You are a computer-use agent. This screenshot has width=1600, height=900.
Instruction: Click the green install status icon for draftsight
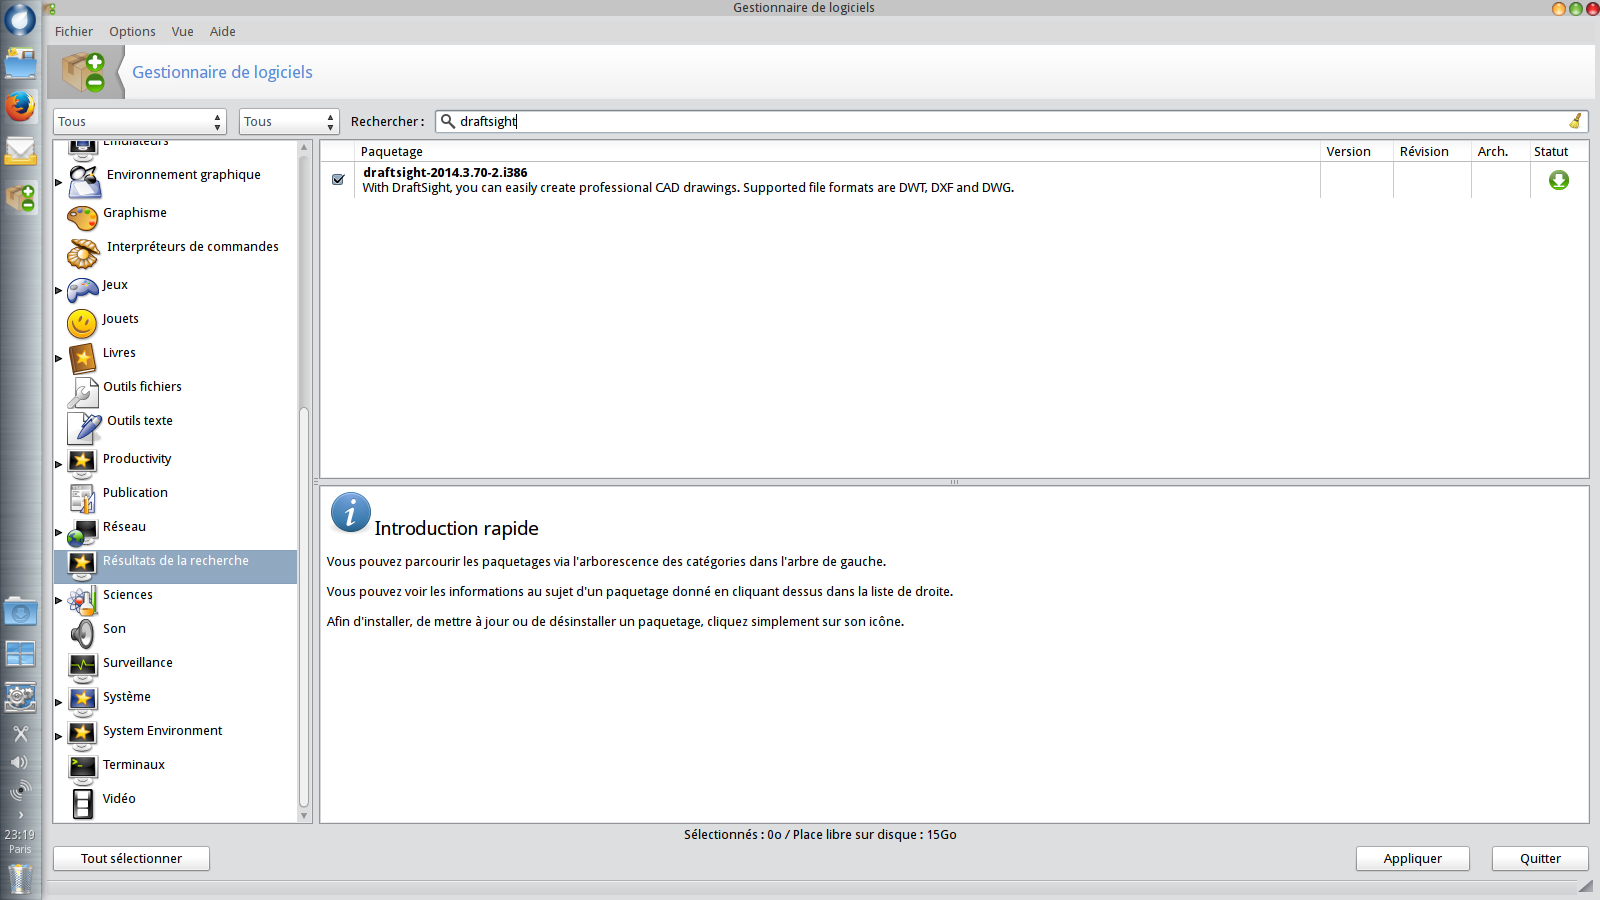pos(1558,180)
